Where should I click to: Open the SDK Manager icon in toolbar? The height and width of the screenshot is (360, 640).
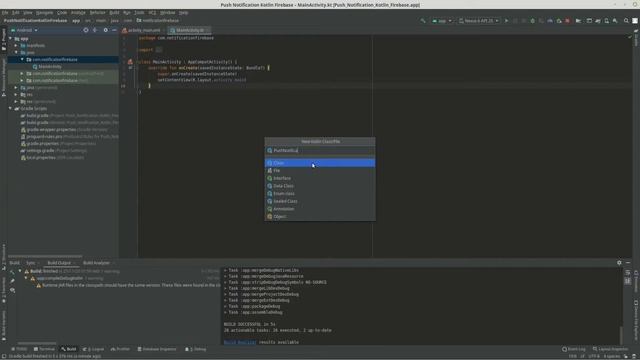[x=615, y=20]
